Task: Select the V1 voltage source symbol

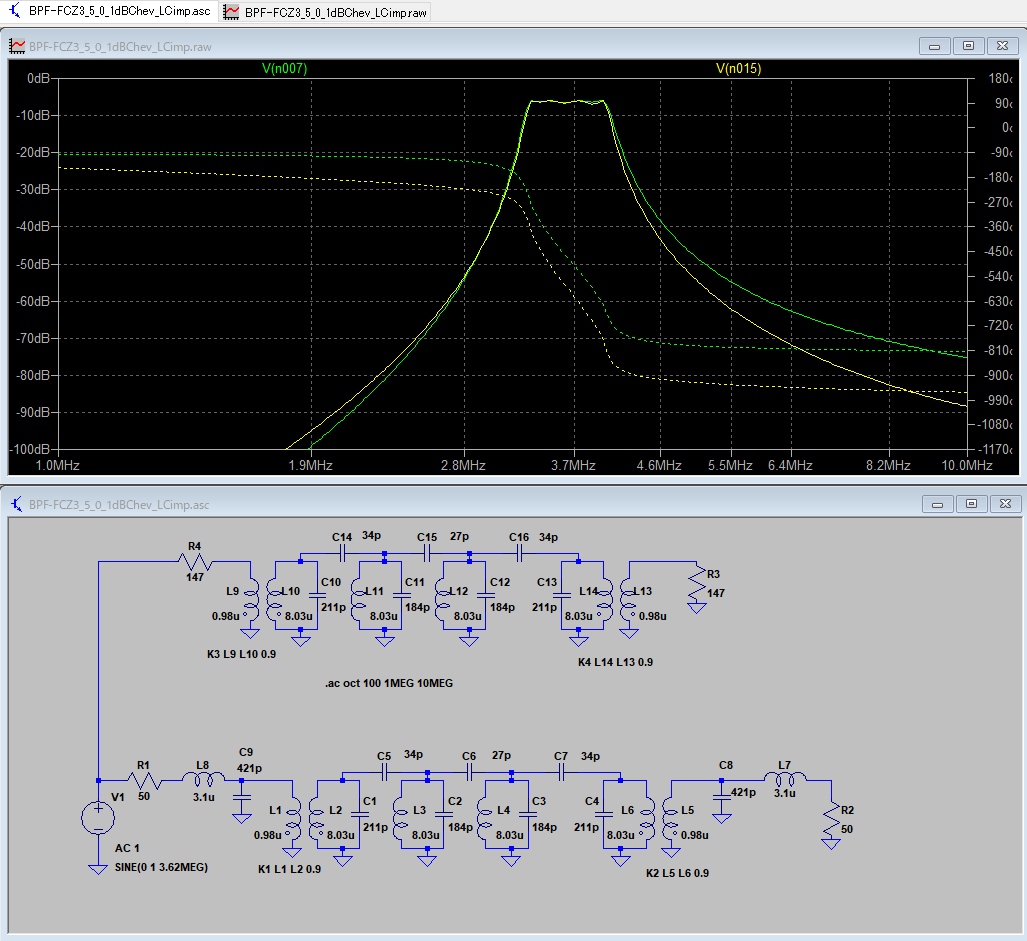Action: (98, 818)
